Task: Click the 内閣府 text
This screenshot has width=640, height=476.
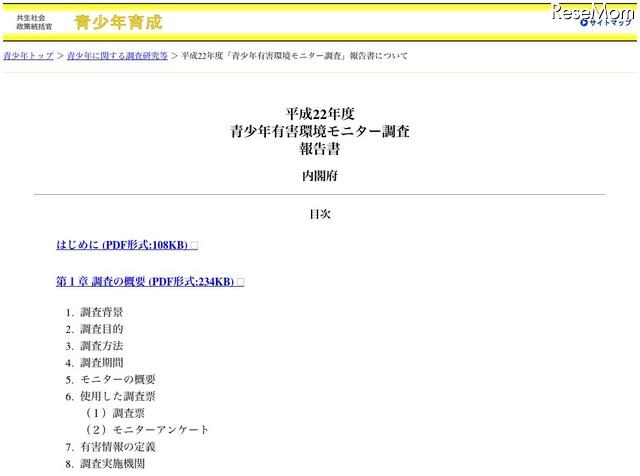Action: tap(320, 176)
